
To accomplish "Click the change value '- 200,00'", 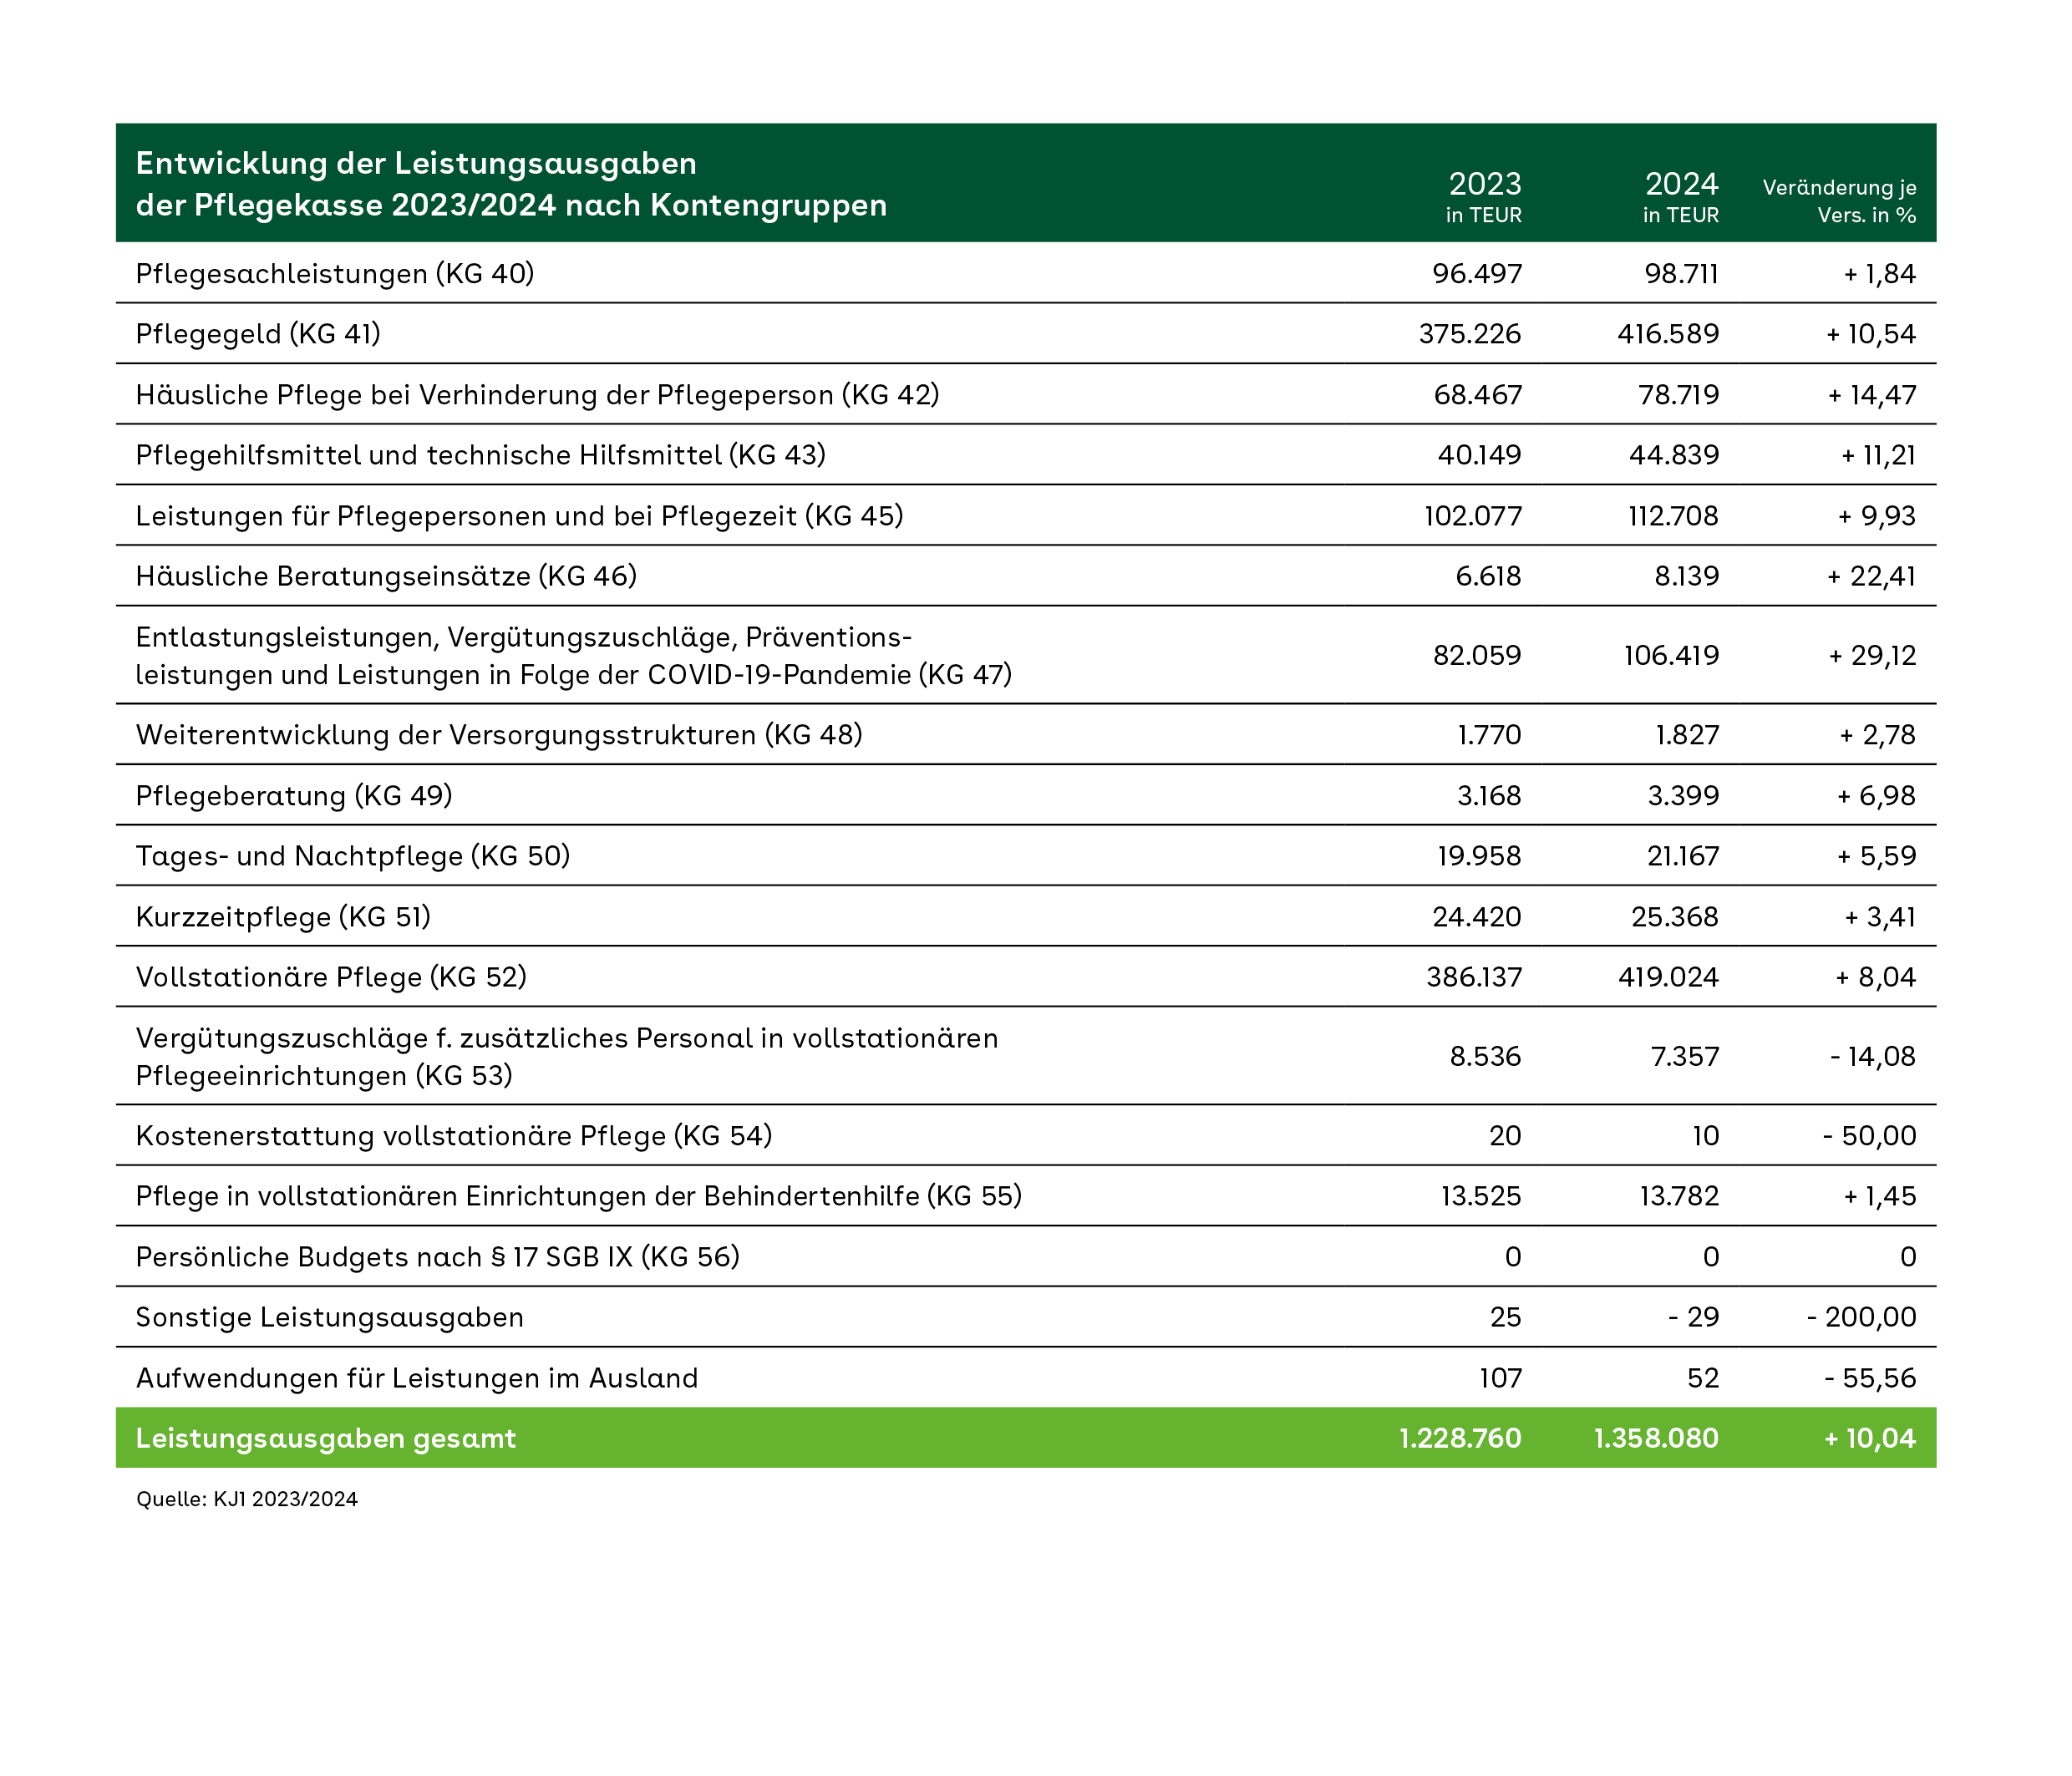I will (x=1862, y=1317).
